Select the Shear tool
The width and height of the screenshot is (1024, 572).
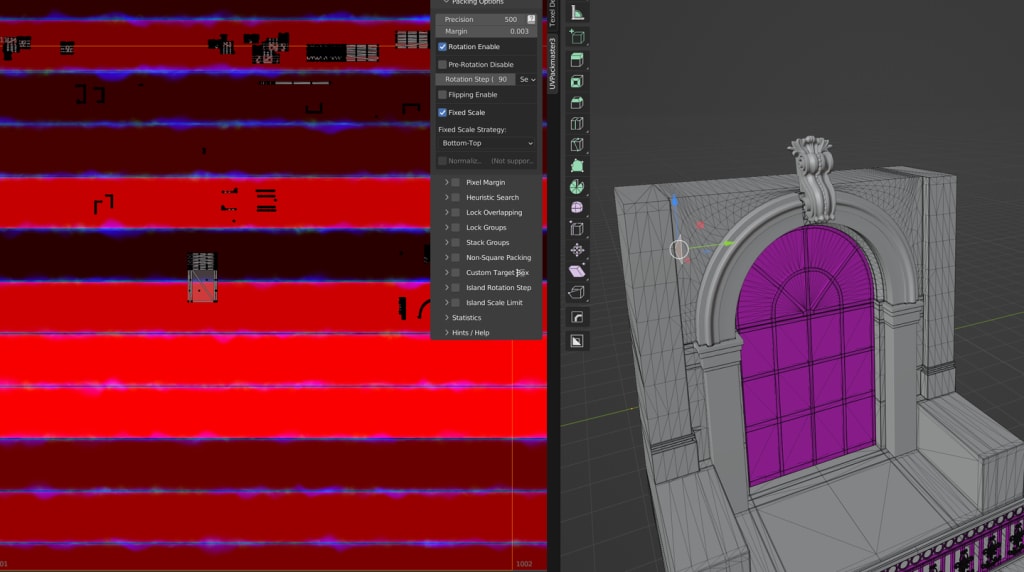point(577,271)
